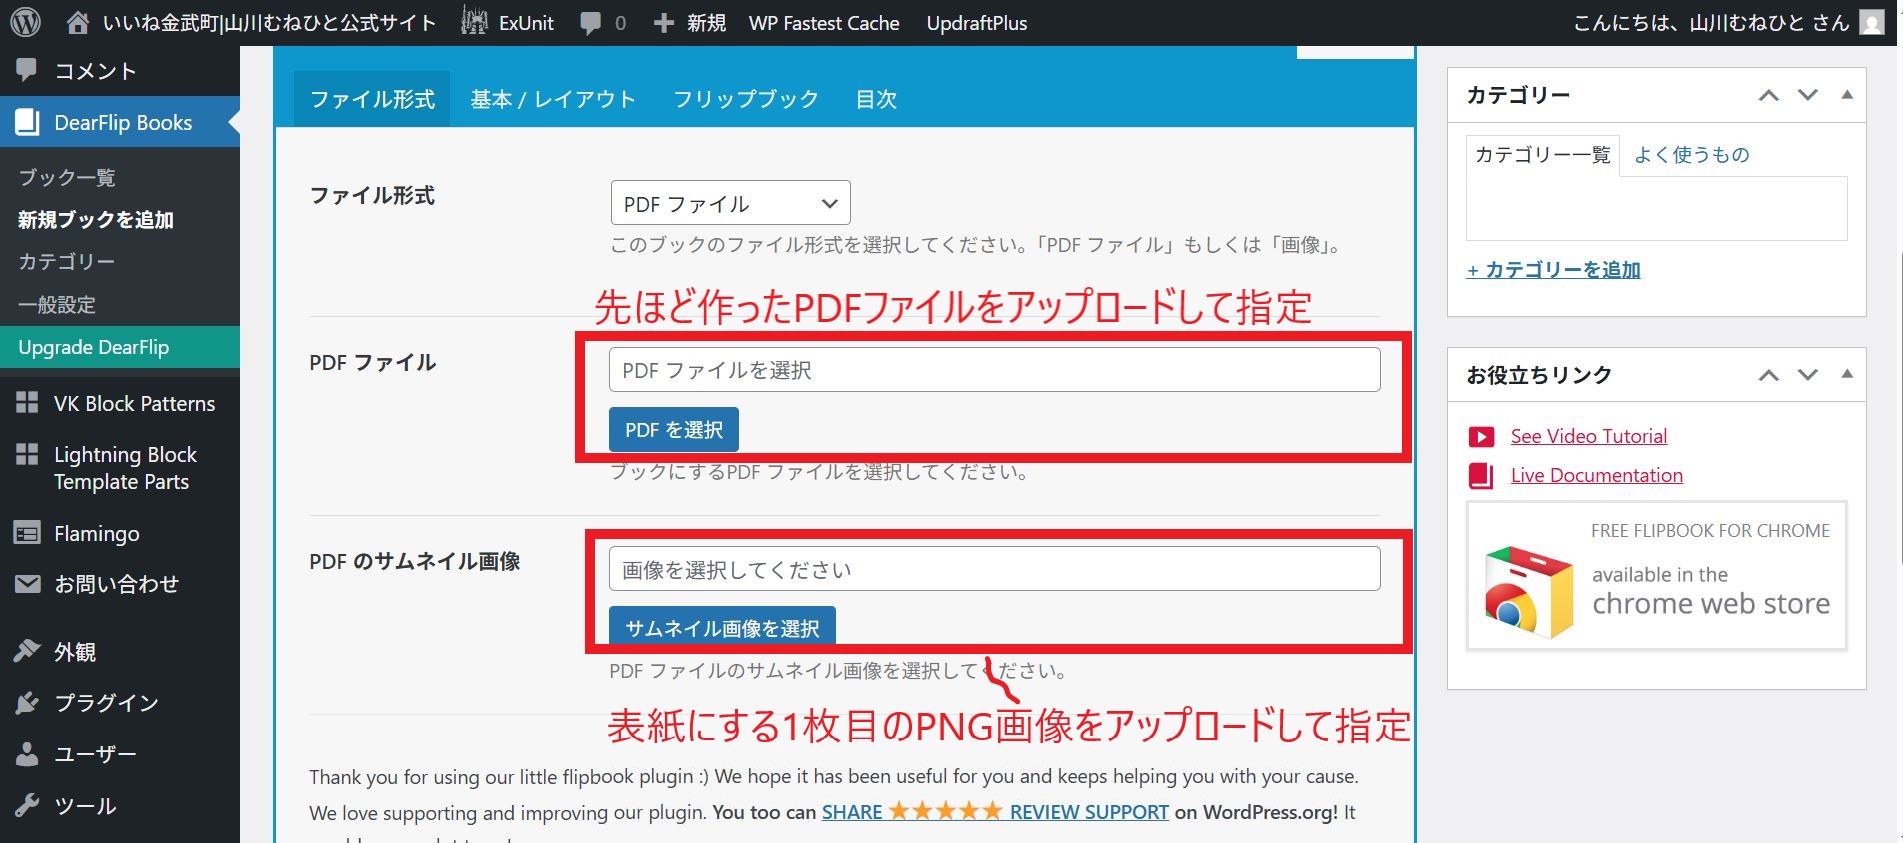Viewport: 1903px width, 843px height.
Task: Toggle the お役立ちリンク panel collapse triangle
Action: pyautogui.click(x=1847, y=374)
